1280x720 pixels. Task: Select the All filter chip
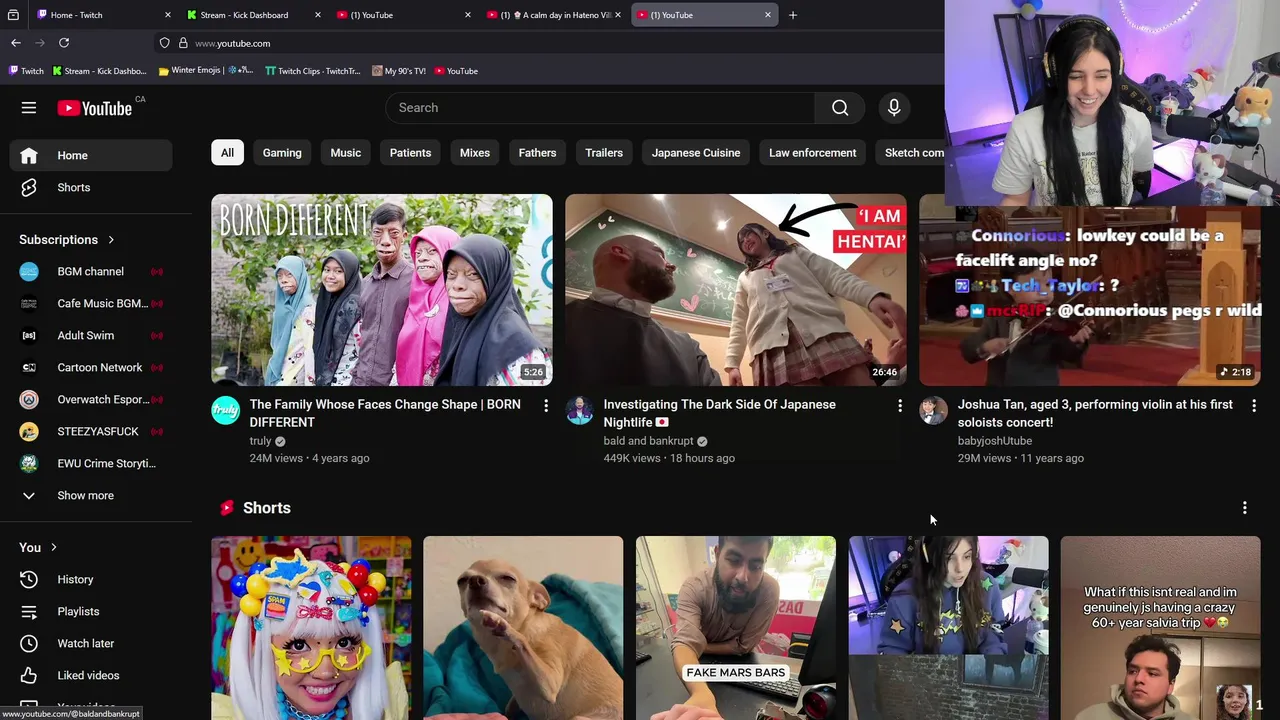(x=227, y=153)
